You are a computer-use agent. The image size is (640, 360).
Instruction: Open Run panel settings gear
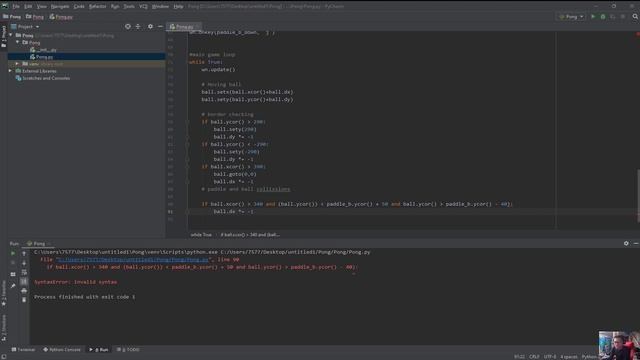click(626, 243)
